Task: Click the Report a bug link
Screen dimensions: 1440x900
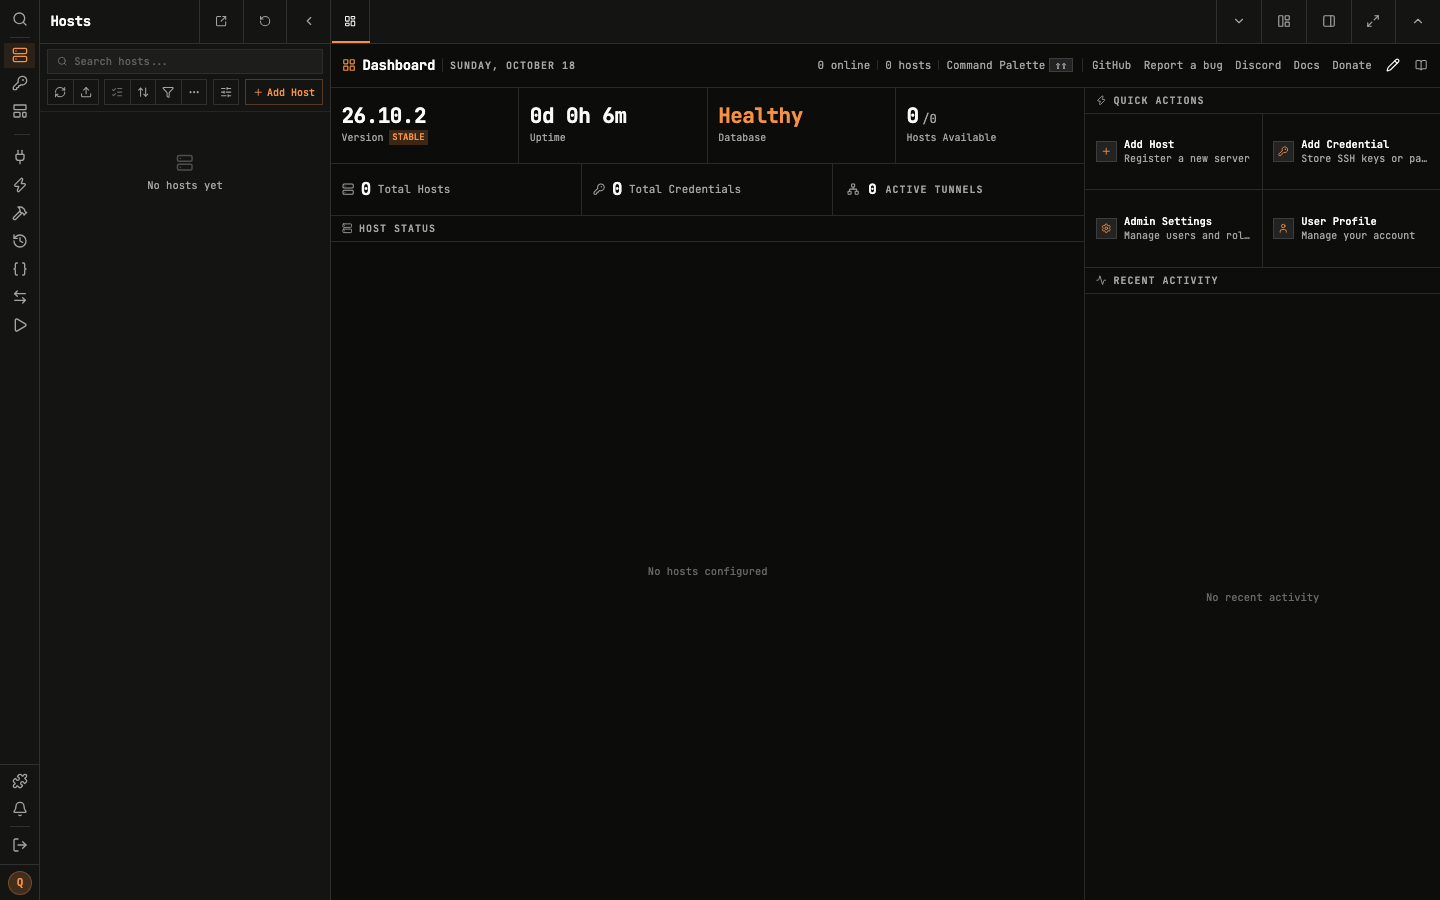Action: coord(1183,65)
